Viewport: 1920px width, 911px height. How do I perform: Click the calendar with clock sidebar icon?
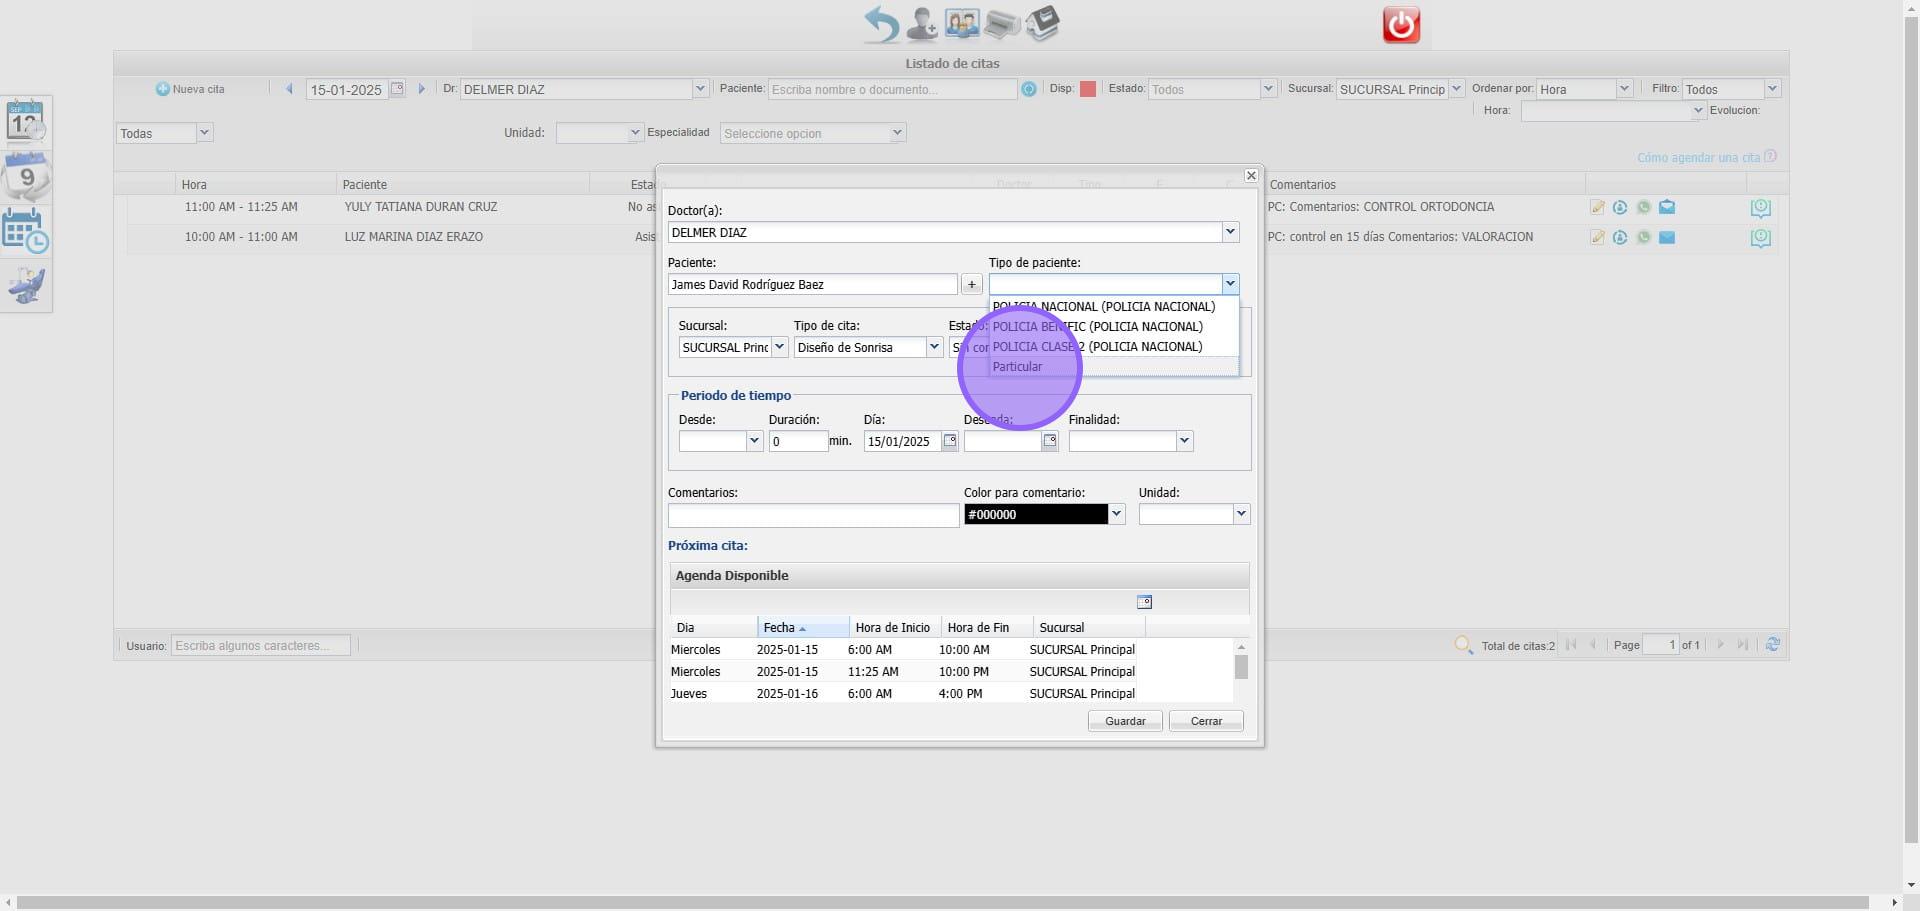coord(26,231)
